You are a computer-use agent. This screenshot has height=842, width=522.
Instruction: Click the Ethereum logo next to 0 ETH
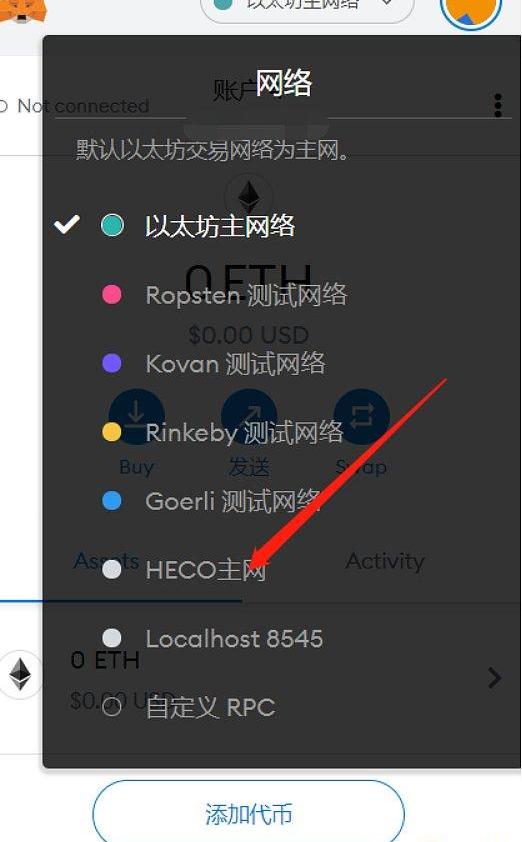[x=20, y=674]
